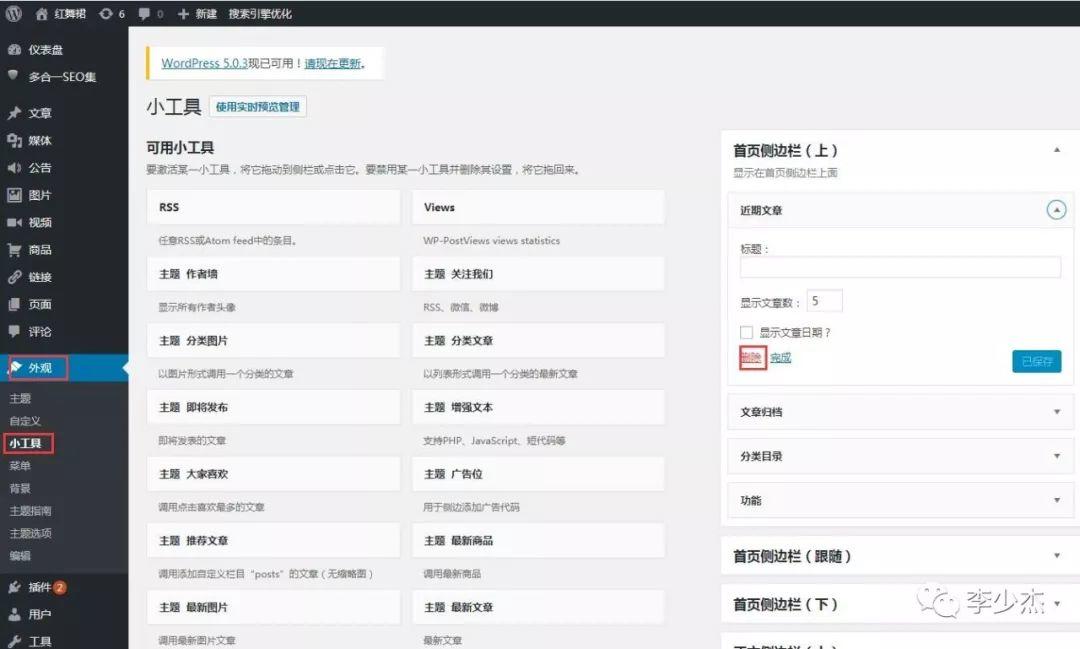This screenshot has width=1080, height=649.
Task: Check 显示文章日期 checkbox
Action: pyautogui.click(x=746, y=332)
